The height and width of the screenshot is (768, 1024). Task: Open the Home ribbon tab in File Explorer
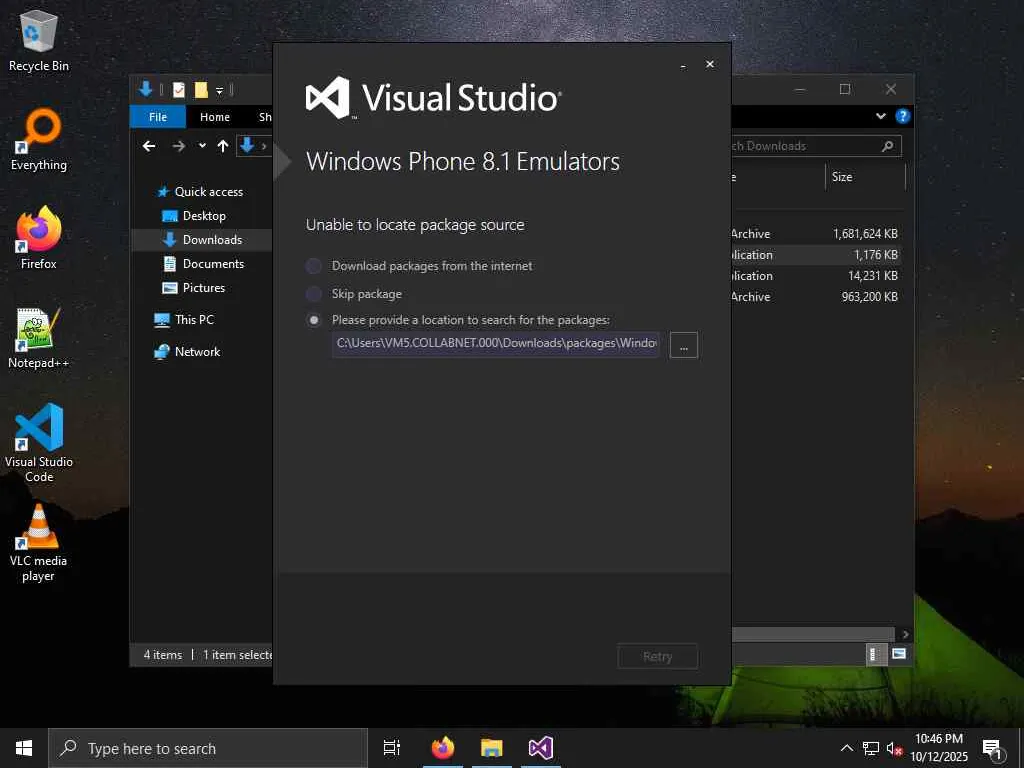[215, 117]
